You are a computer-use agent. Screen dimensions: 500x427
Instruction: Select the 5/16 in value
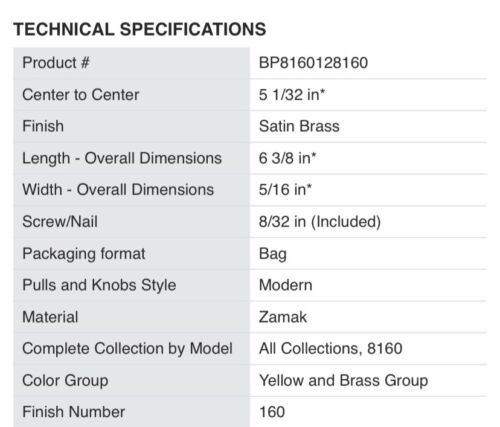285,190
